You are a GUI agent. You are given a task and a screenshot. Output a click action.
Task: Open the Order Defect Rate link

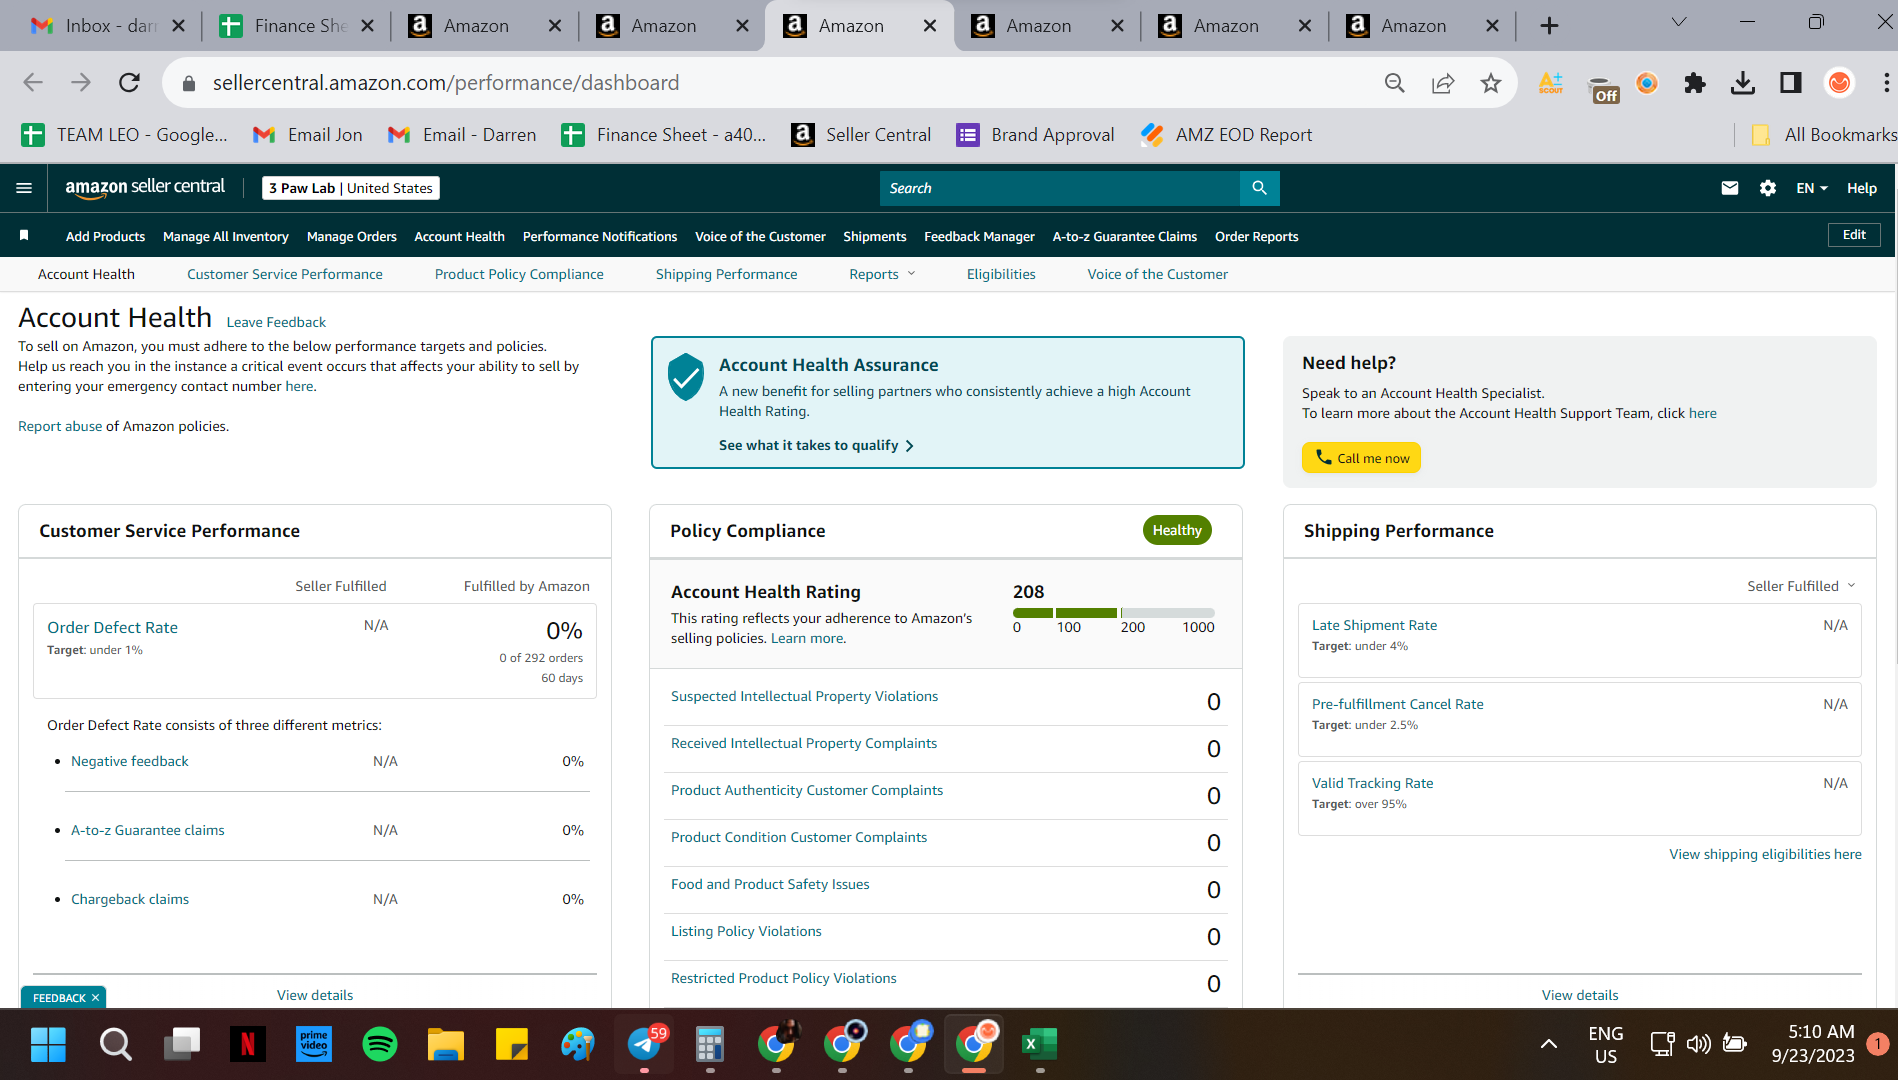point(112,627)
